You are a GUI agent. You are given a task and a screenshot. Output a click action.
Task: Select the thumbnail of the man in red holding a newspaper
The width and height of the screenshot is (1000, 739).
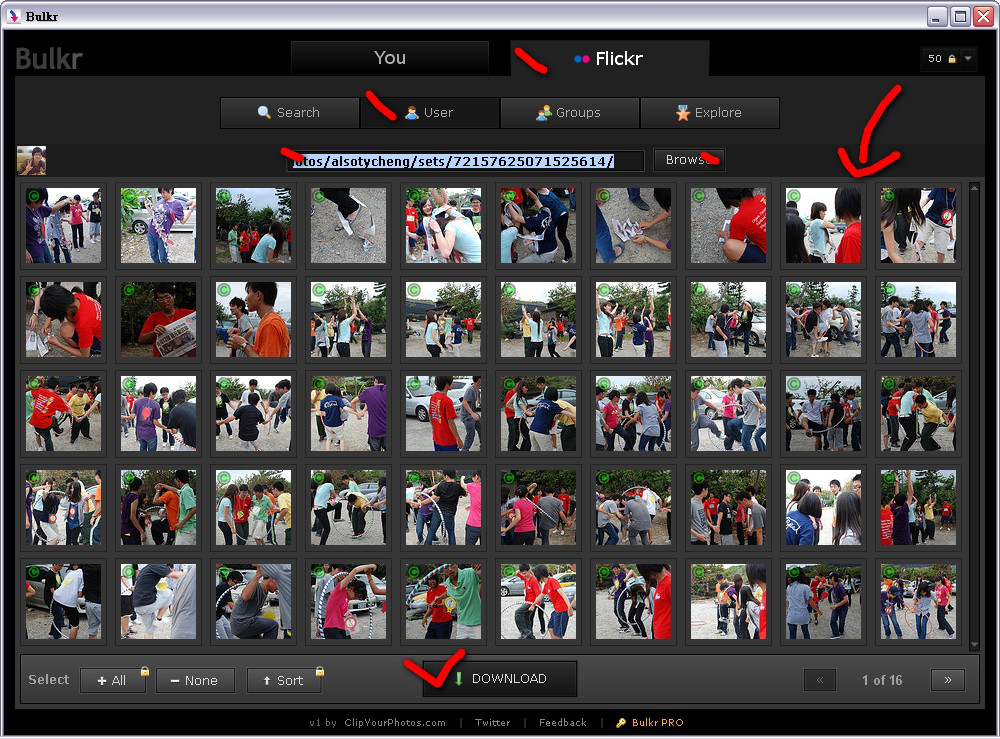(158, 319)
